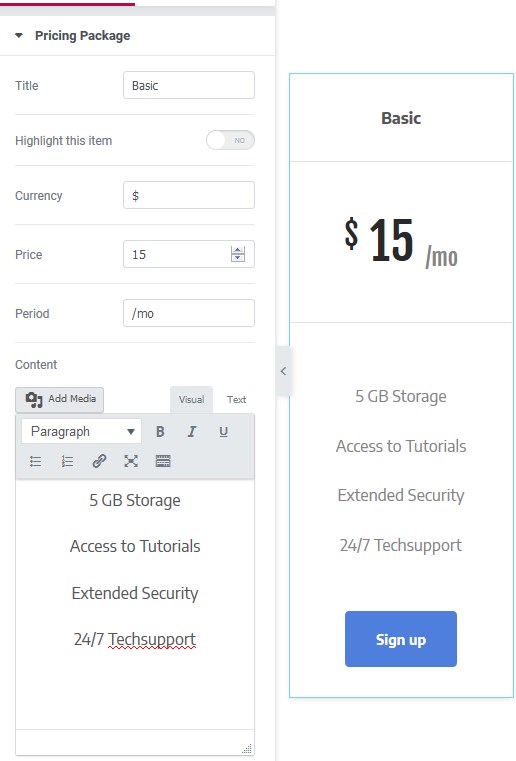Insert a bulleted list

(x=35, y=461)
